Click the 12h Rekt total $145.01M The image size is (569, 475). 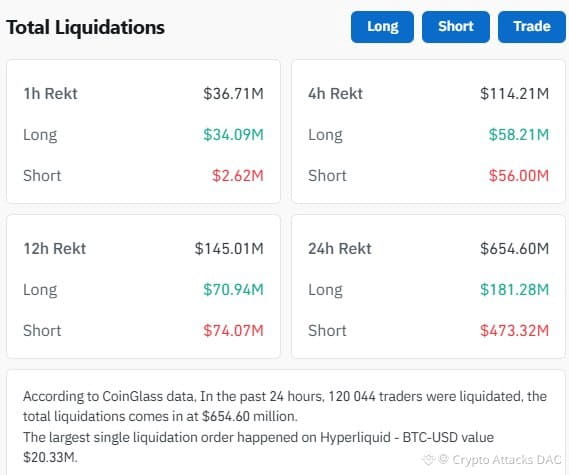click(x=229, y=249)
